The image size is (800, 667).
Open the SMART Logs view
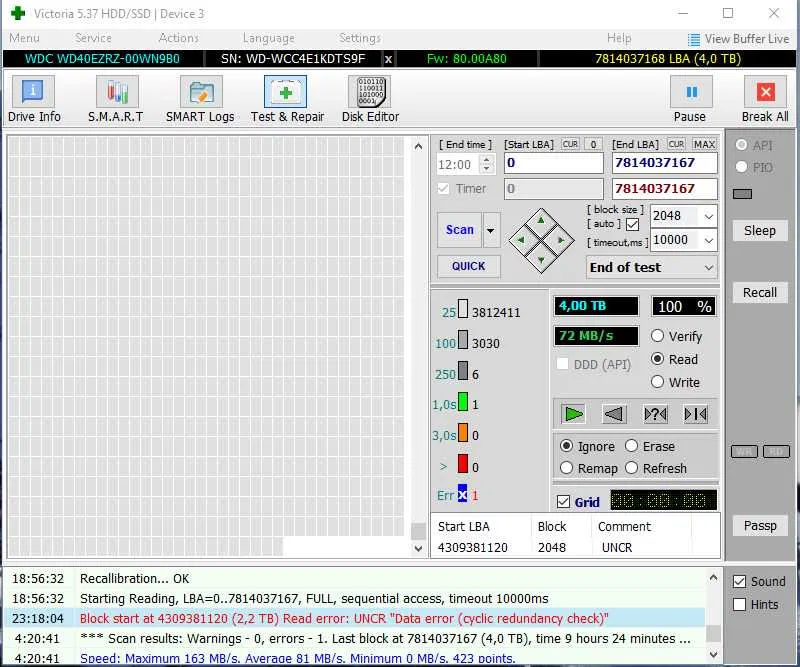point(200,100)
